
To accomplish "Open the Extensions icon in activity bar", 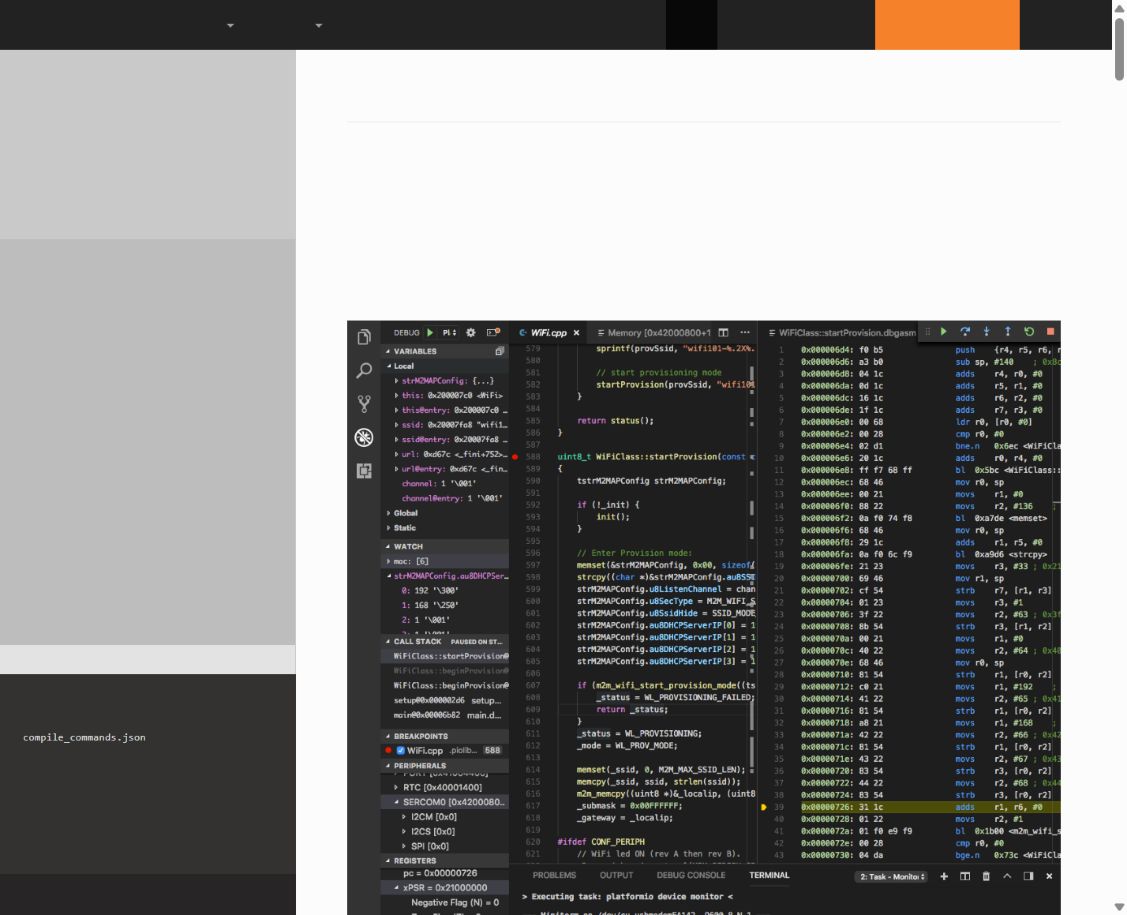I will pos(364,471).
